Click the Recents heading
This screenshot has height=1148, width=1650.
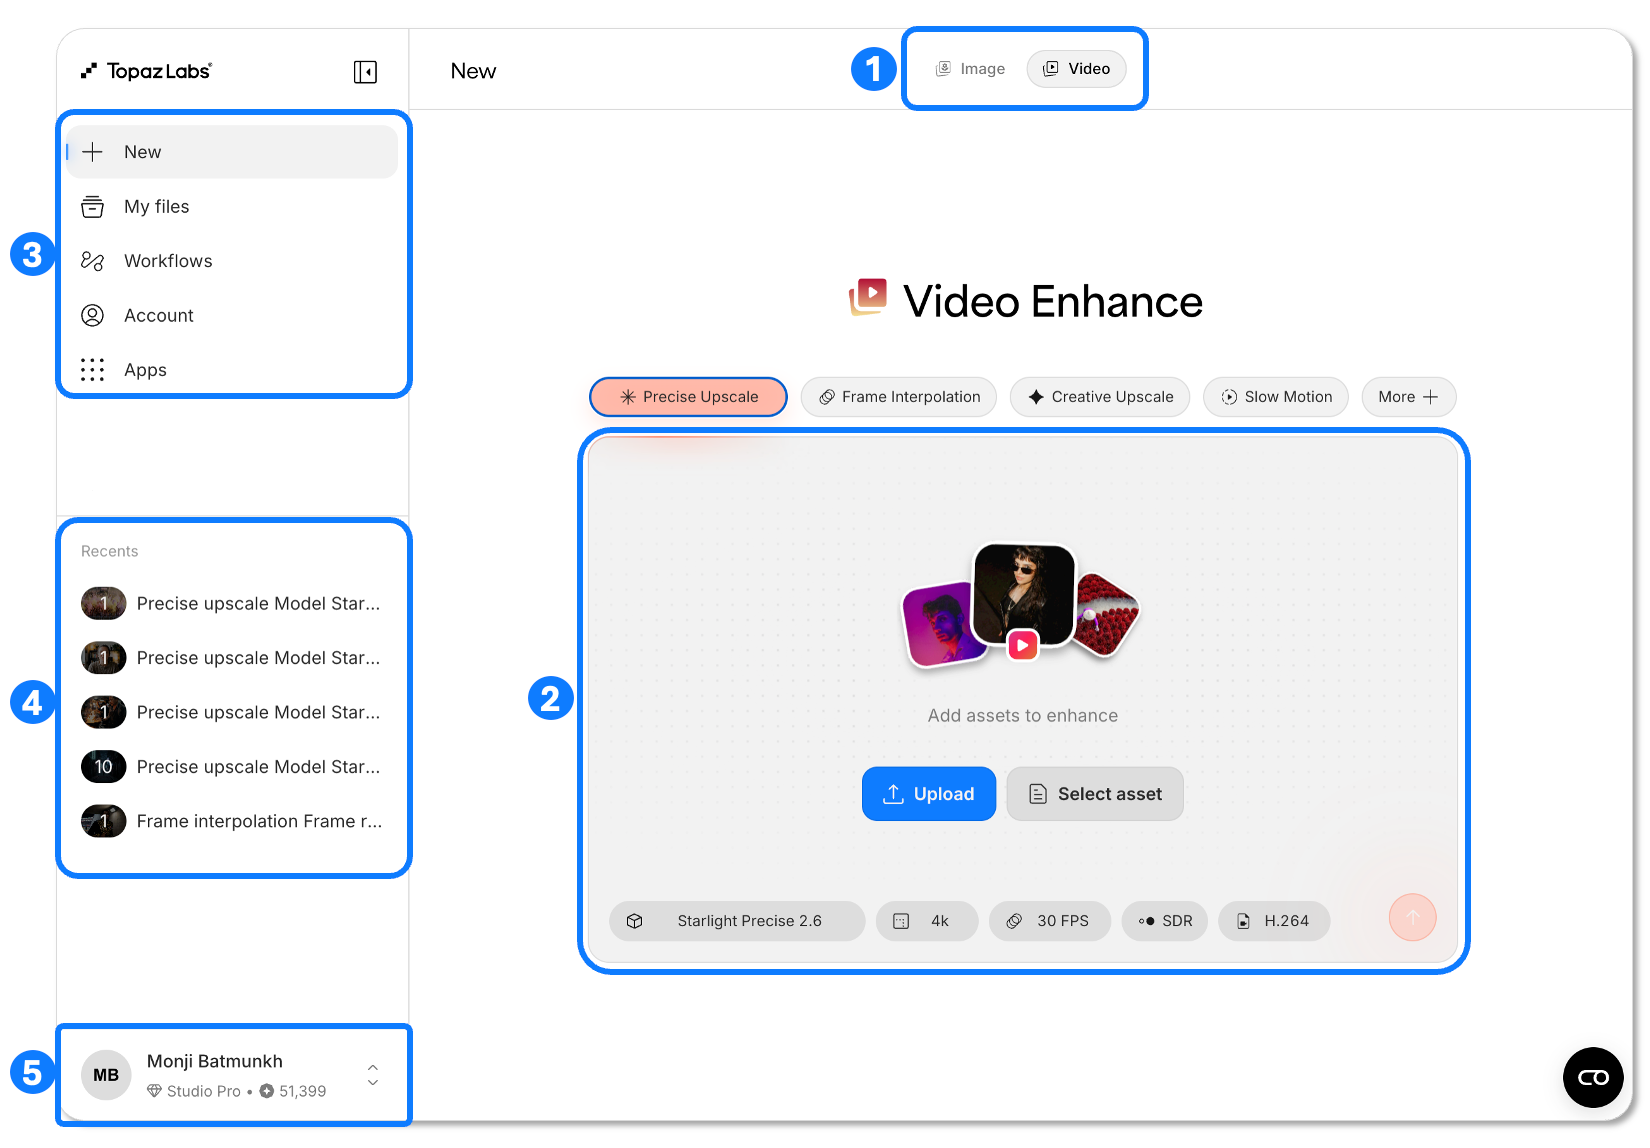110,551
